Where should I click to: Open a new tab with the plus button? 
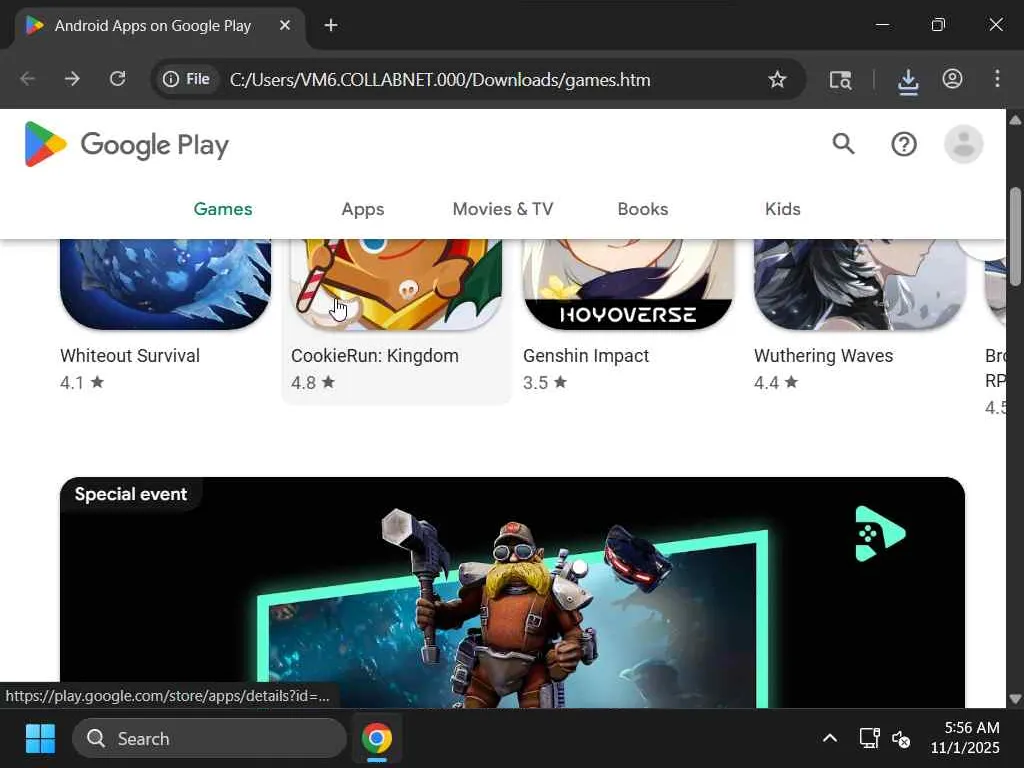pyautogui.click(x=331, y=25)
